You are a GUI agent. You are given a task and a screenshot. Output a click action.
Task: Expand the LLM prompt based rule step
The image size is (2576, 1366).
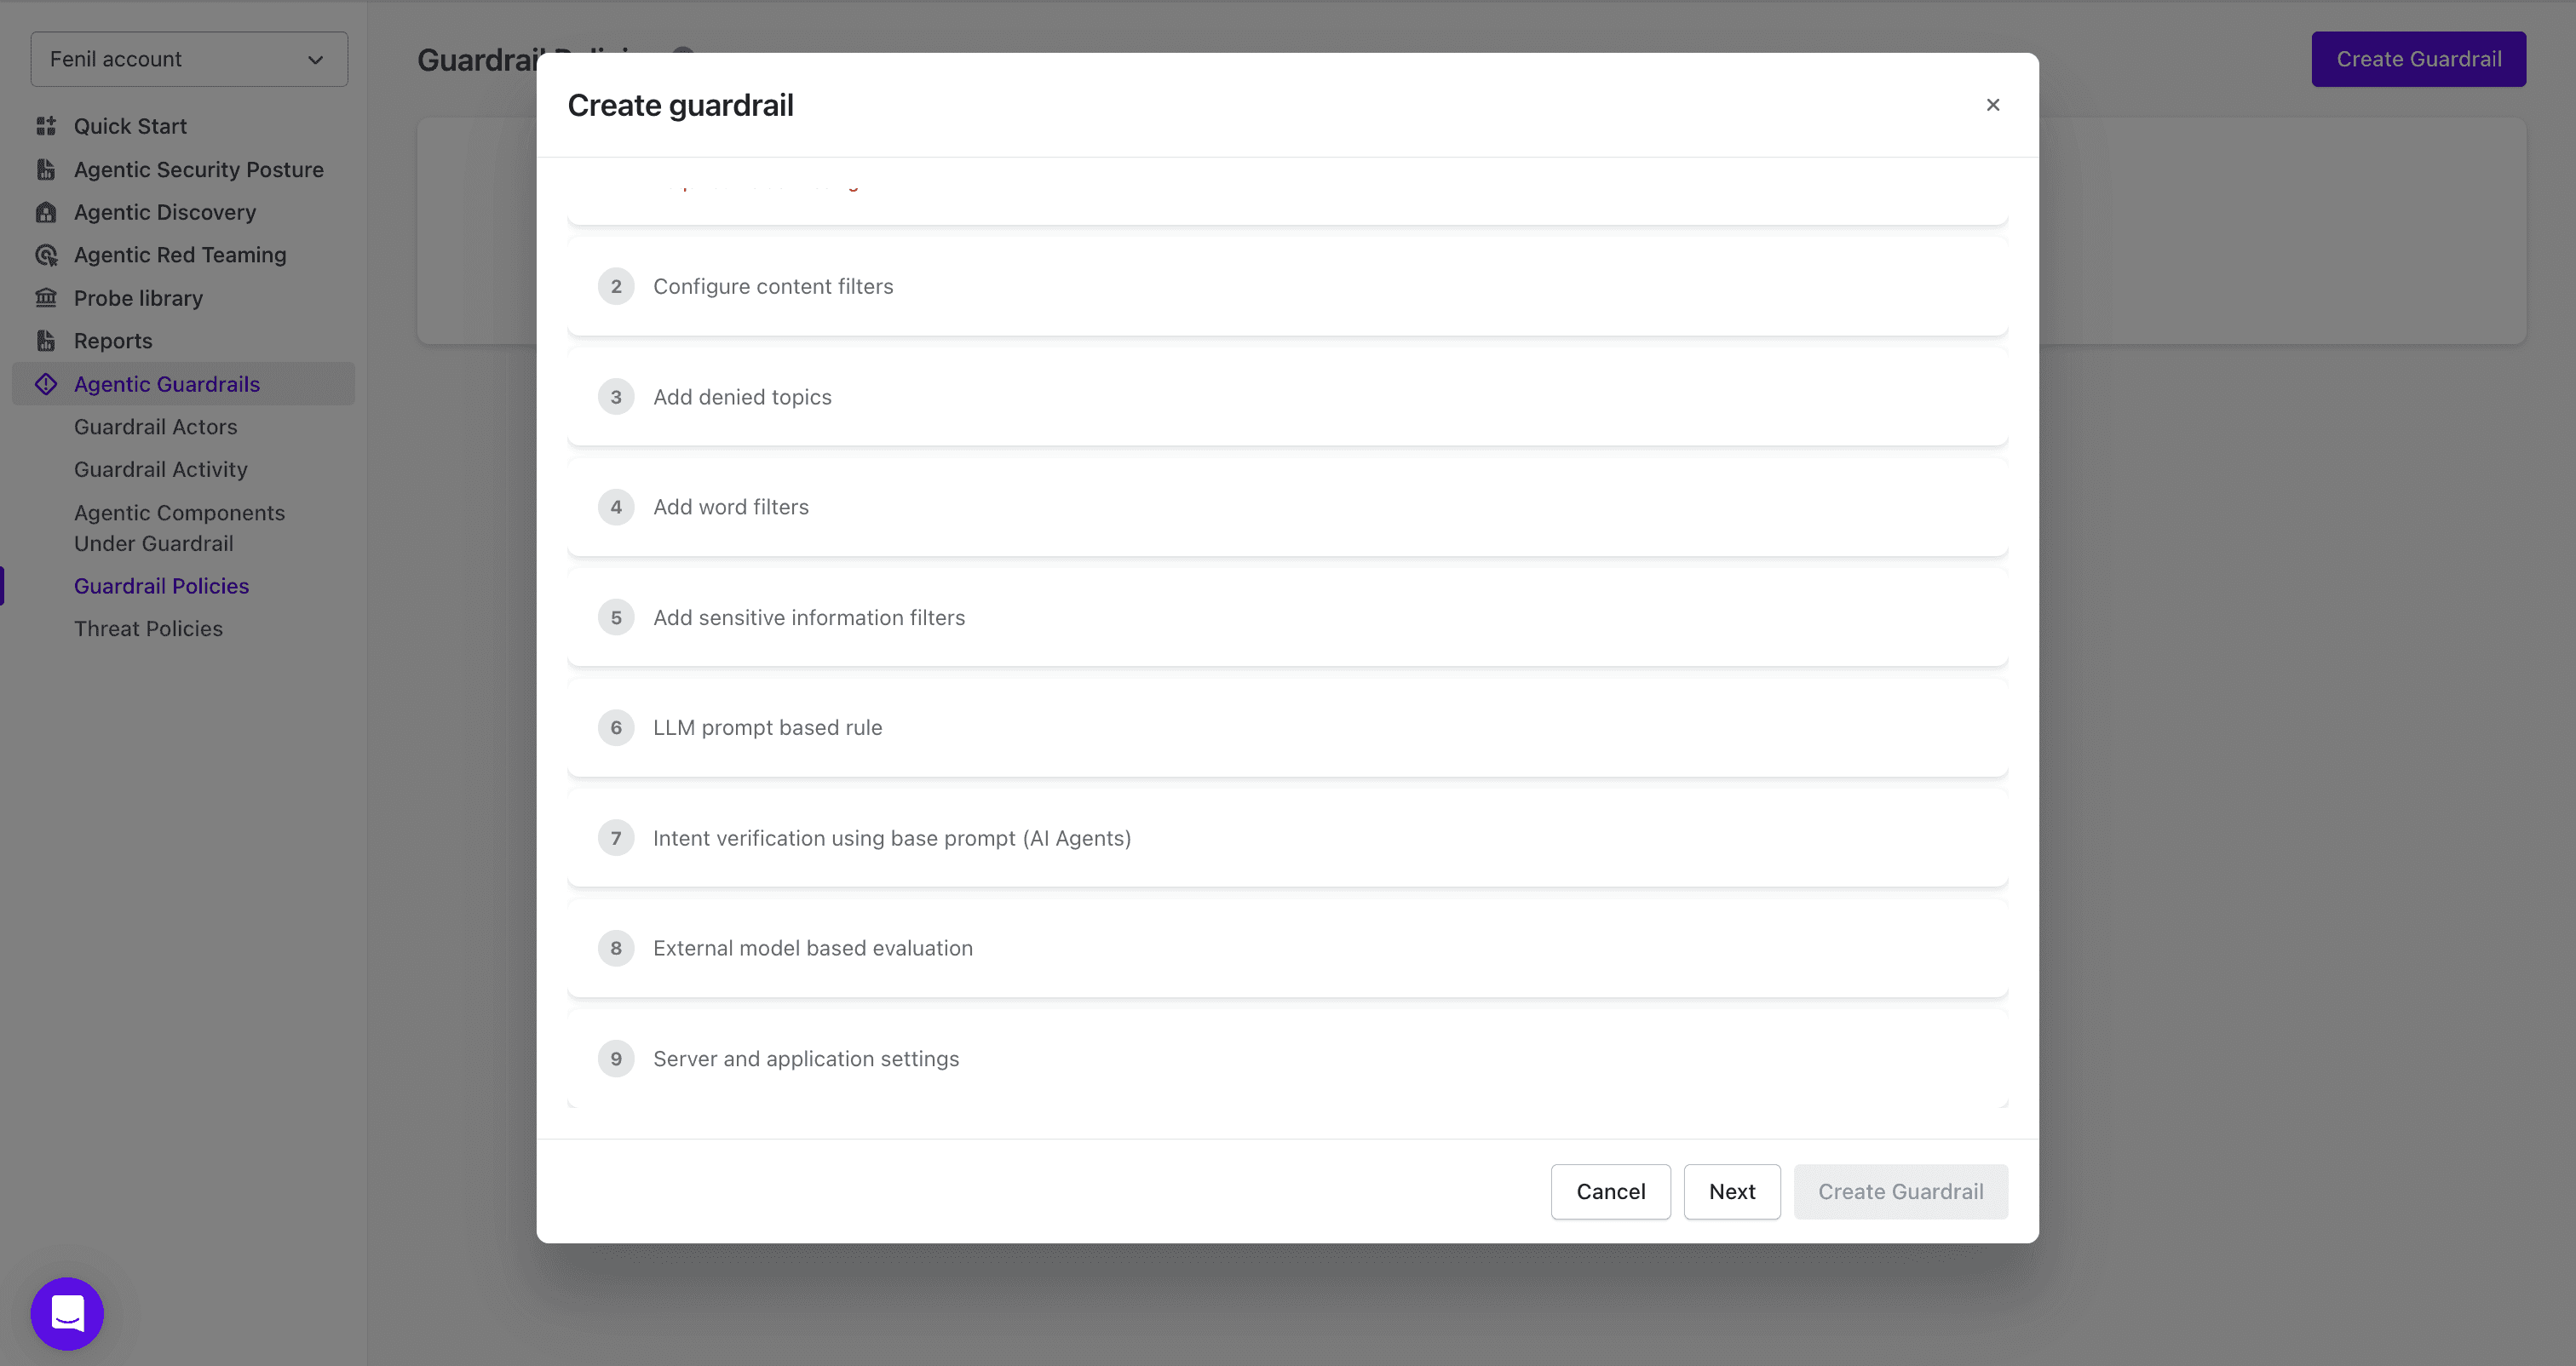[x=1287, y=727]
